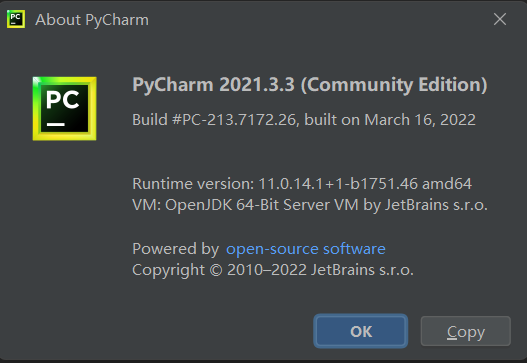The height and width of the screenshot is (363, 527).
Task: Click the OK button
Action: [361, 331]
